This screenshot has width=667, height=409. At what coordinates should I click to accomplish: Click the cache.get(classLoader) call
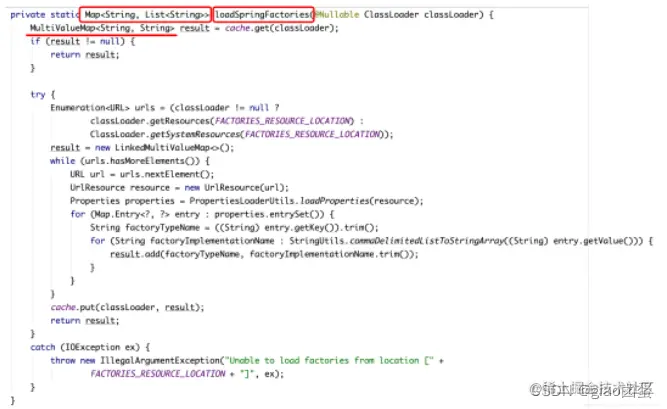click(x=281, y=28)
